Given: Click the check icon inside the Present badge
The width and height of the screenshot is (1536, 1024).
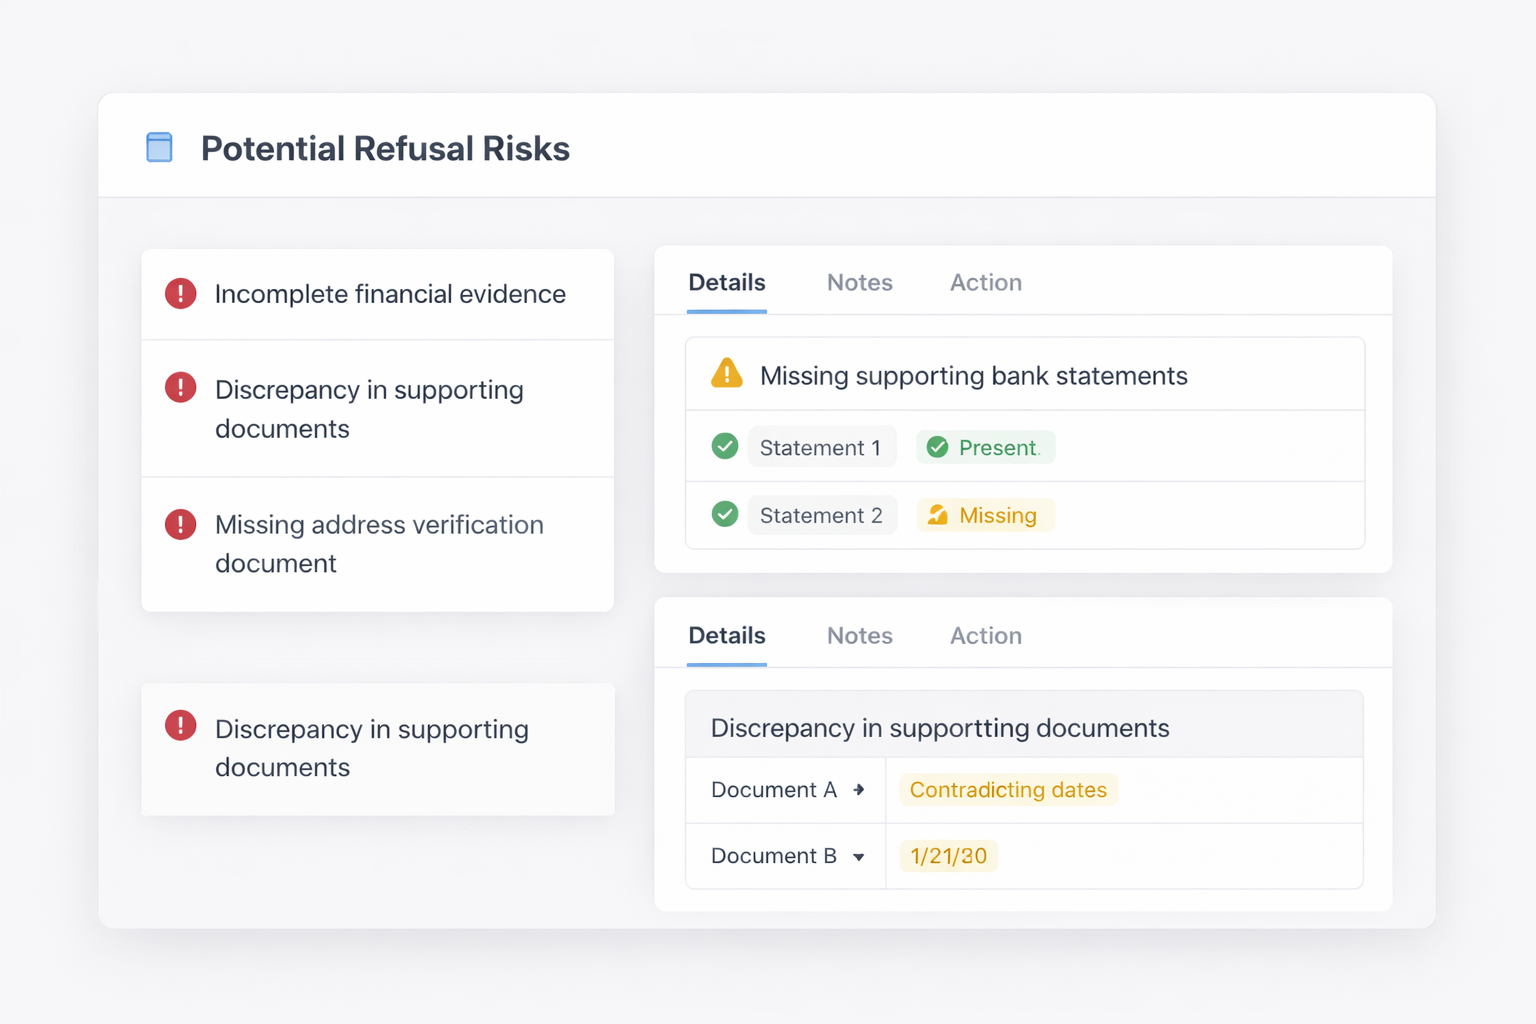Looking at the screenshot, I should click(x=937, y=447).
